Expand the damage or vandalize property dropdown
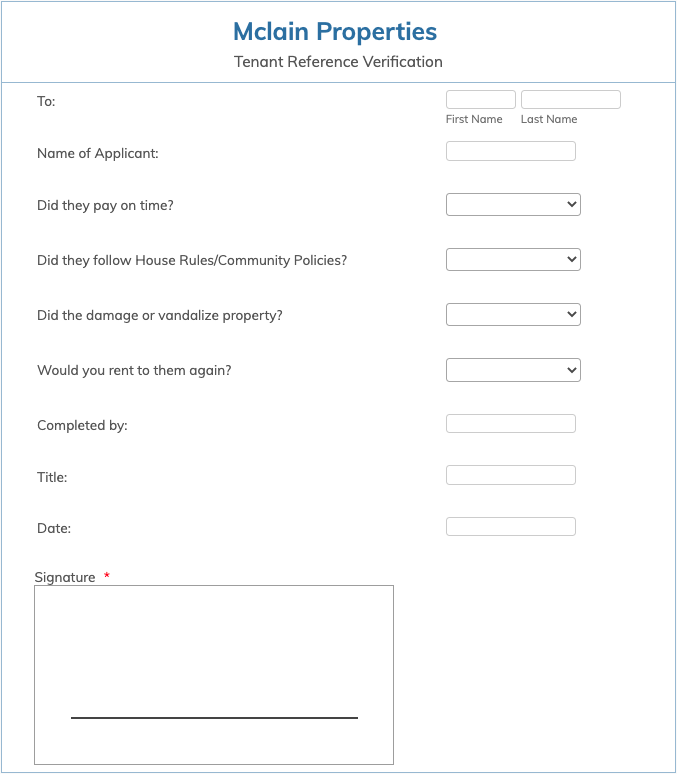The height and width of the screenshot is (774, 677). click(513, 314)
